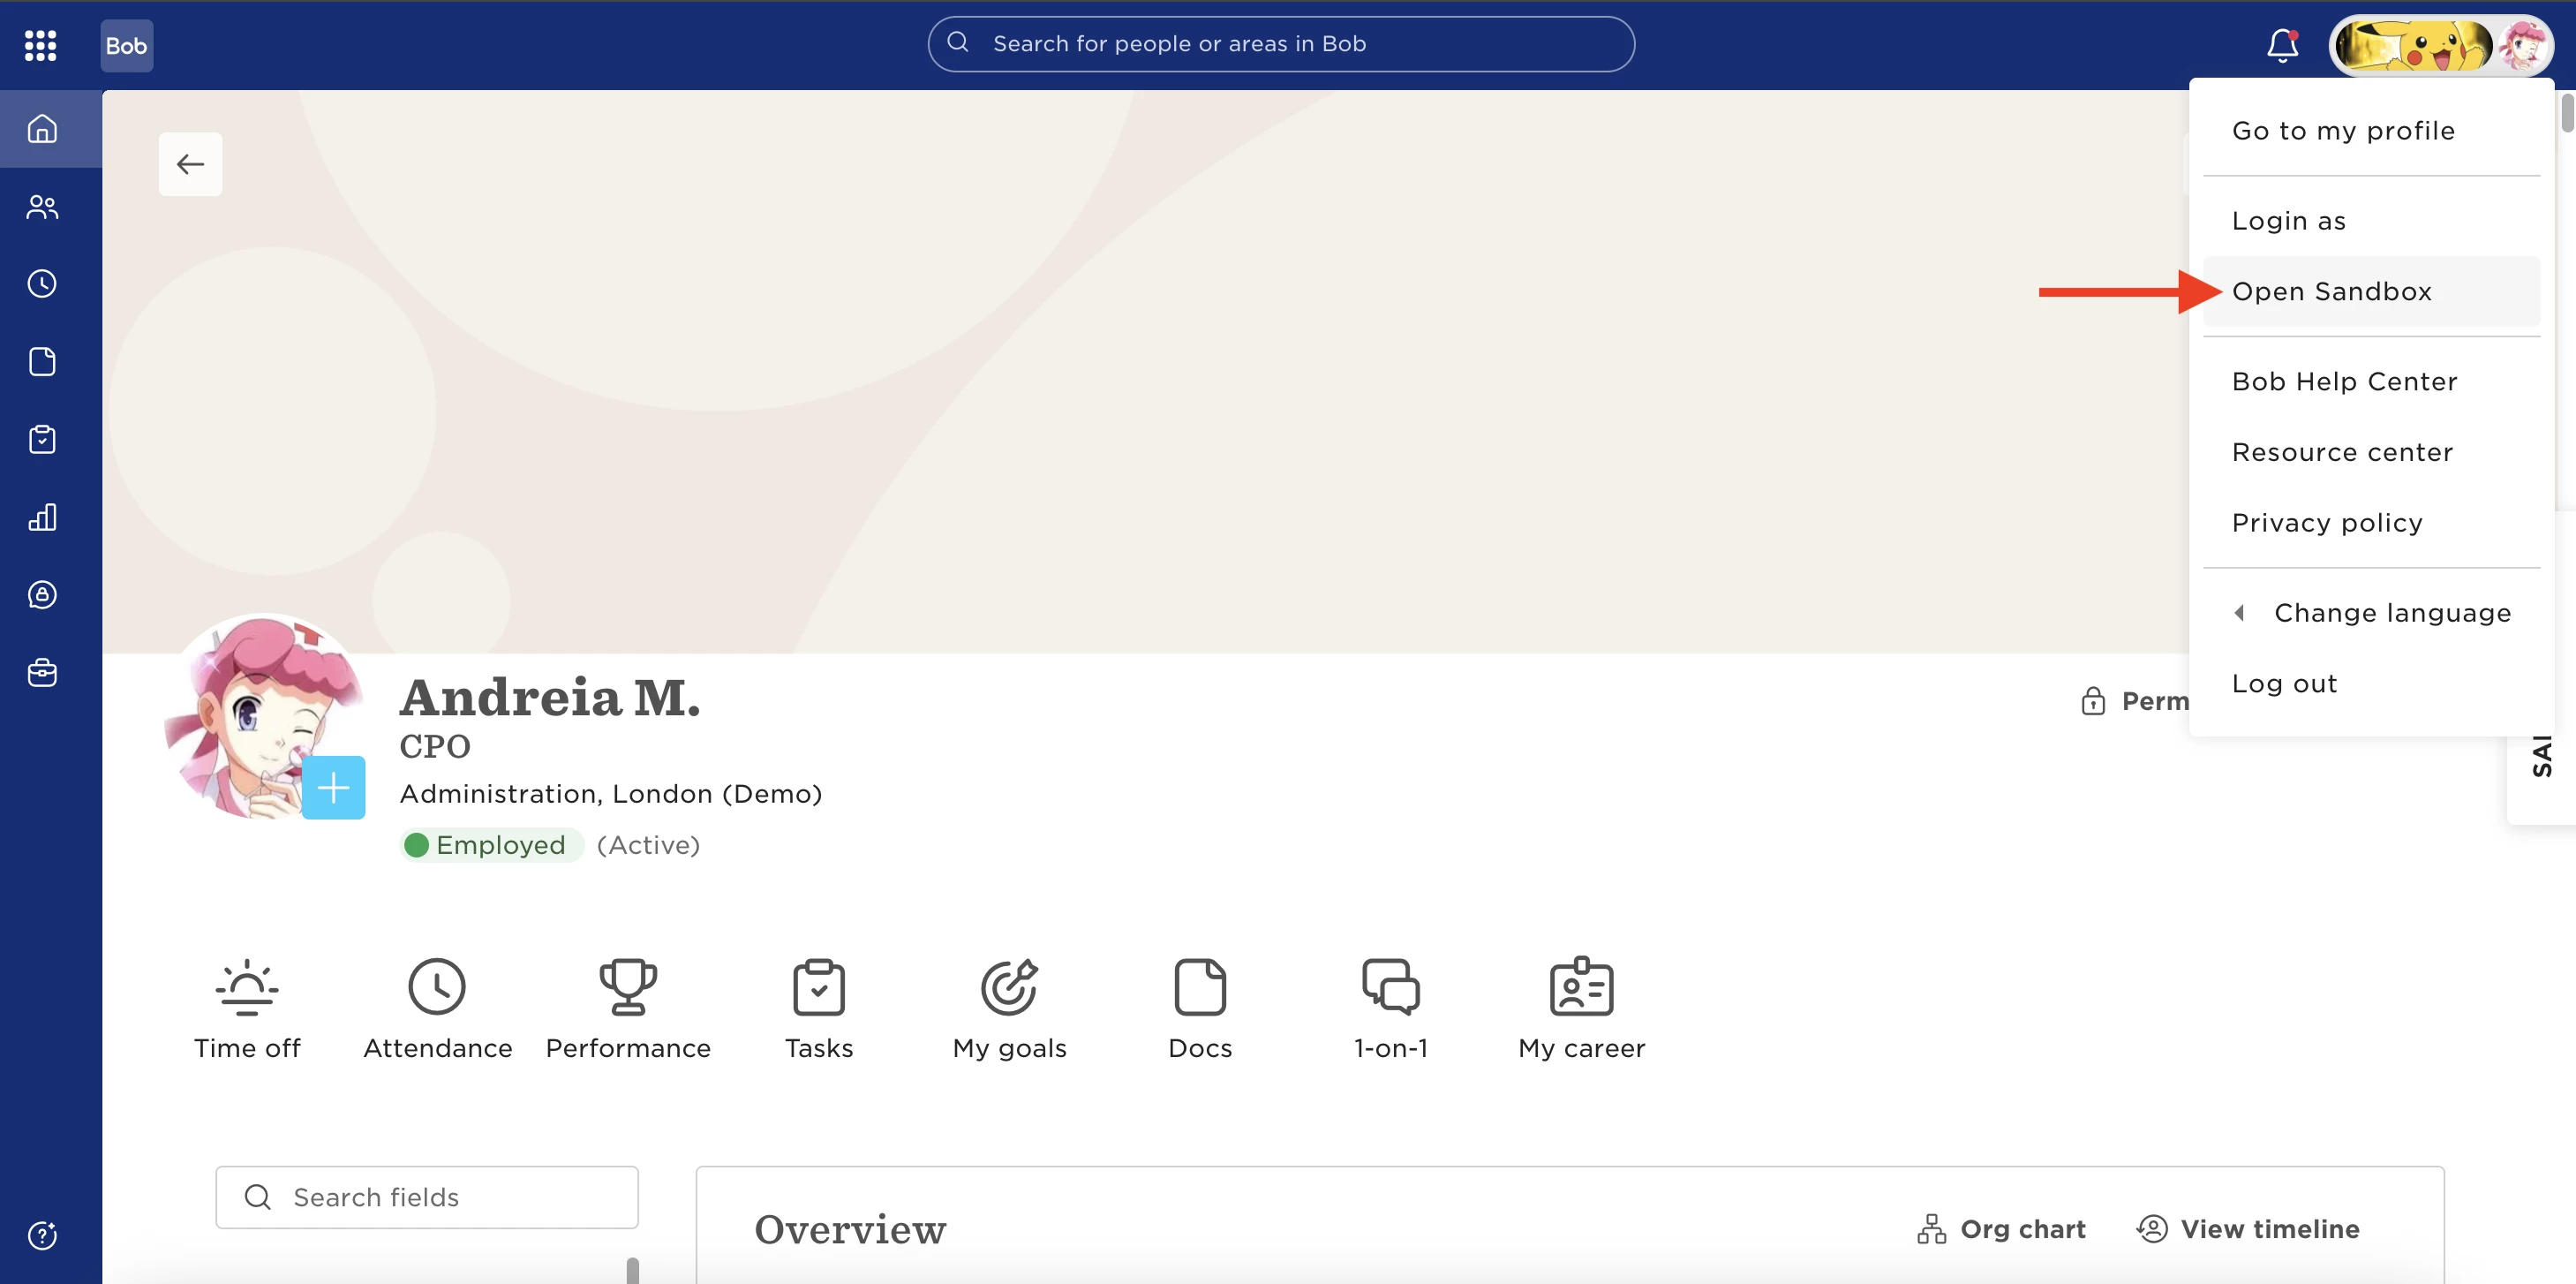Image resolution: width=2576 pixels, height=1284 pixels.
Task: Open Privacy policy menu item
Action: 2371,523
